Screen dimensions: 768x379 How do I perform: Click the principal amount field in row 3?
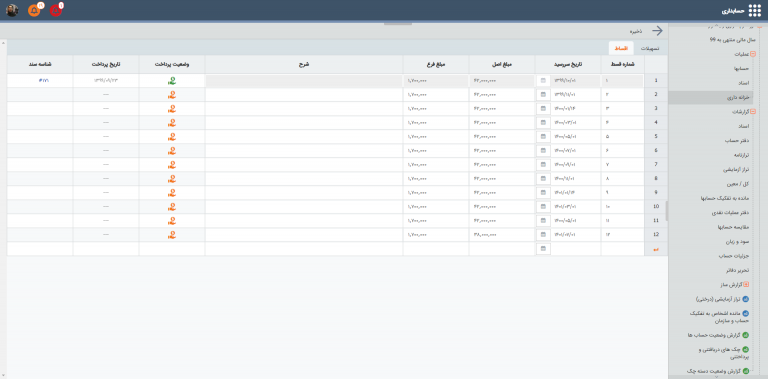(x=502, y=109)
